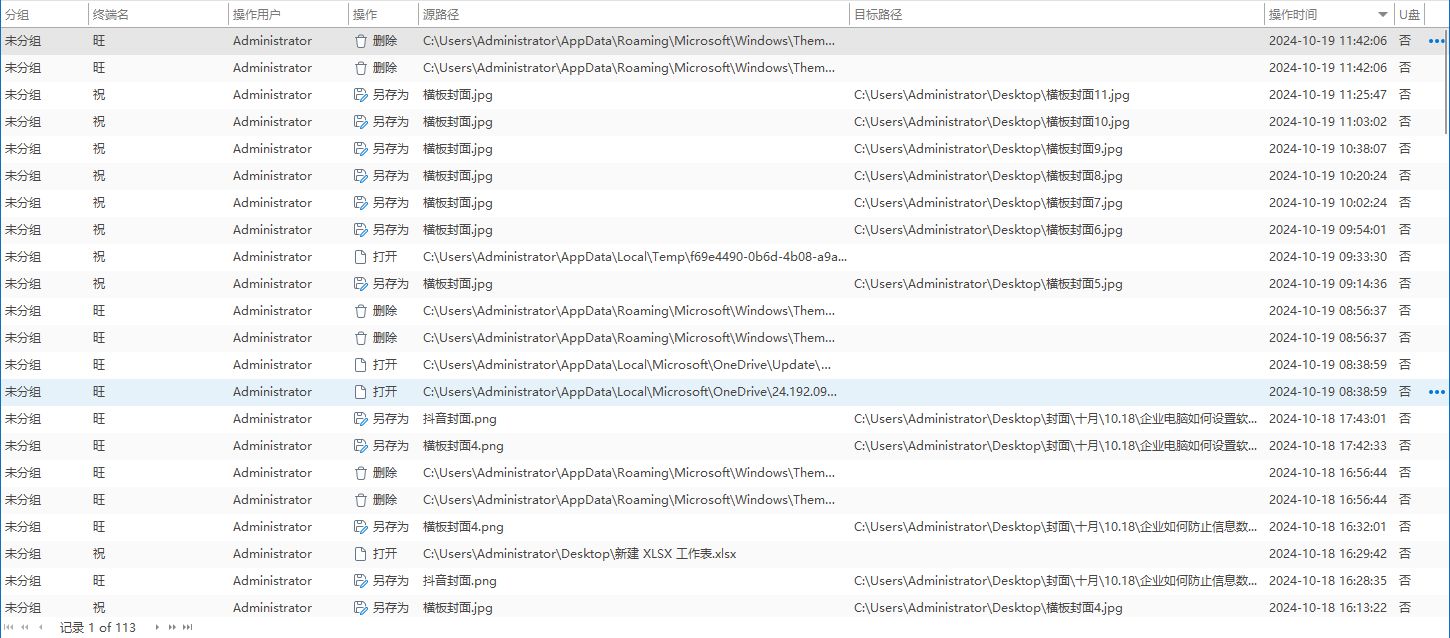
Task: Select timestamp 2024-10-19 10:38:07
Action: [x=1327, y=149]
